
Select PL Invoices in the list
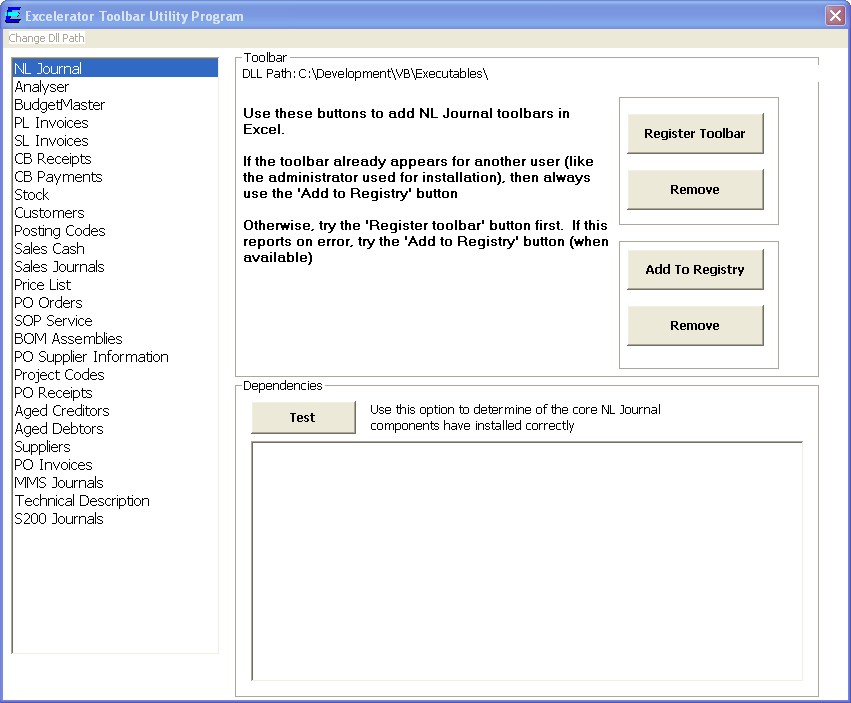(x=115, y=123)
